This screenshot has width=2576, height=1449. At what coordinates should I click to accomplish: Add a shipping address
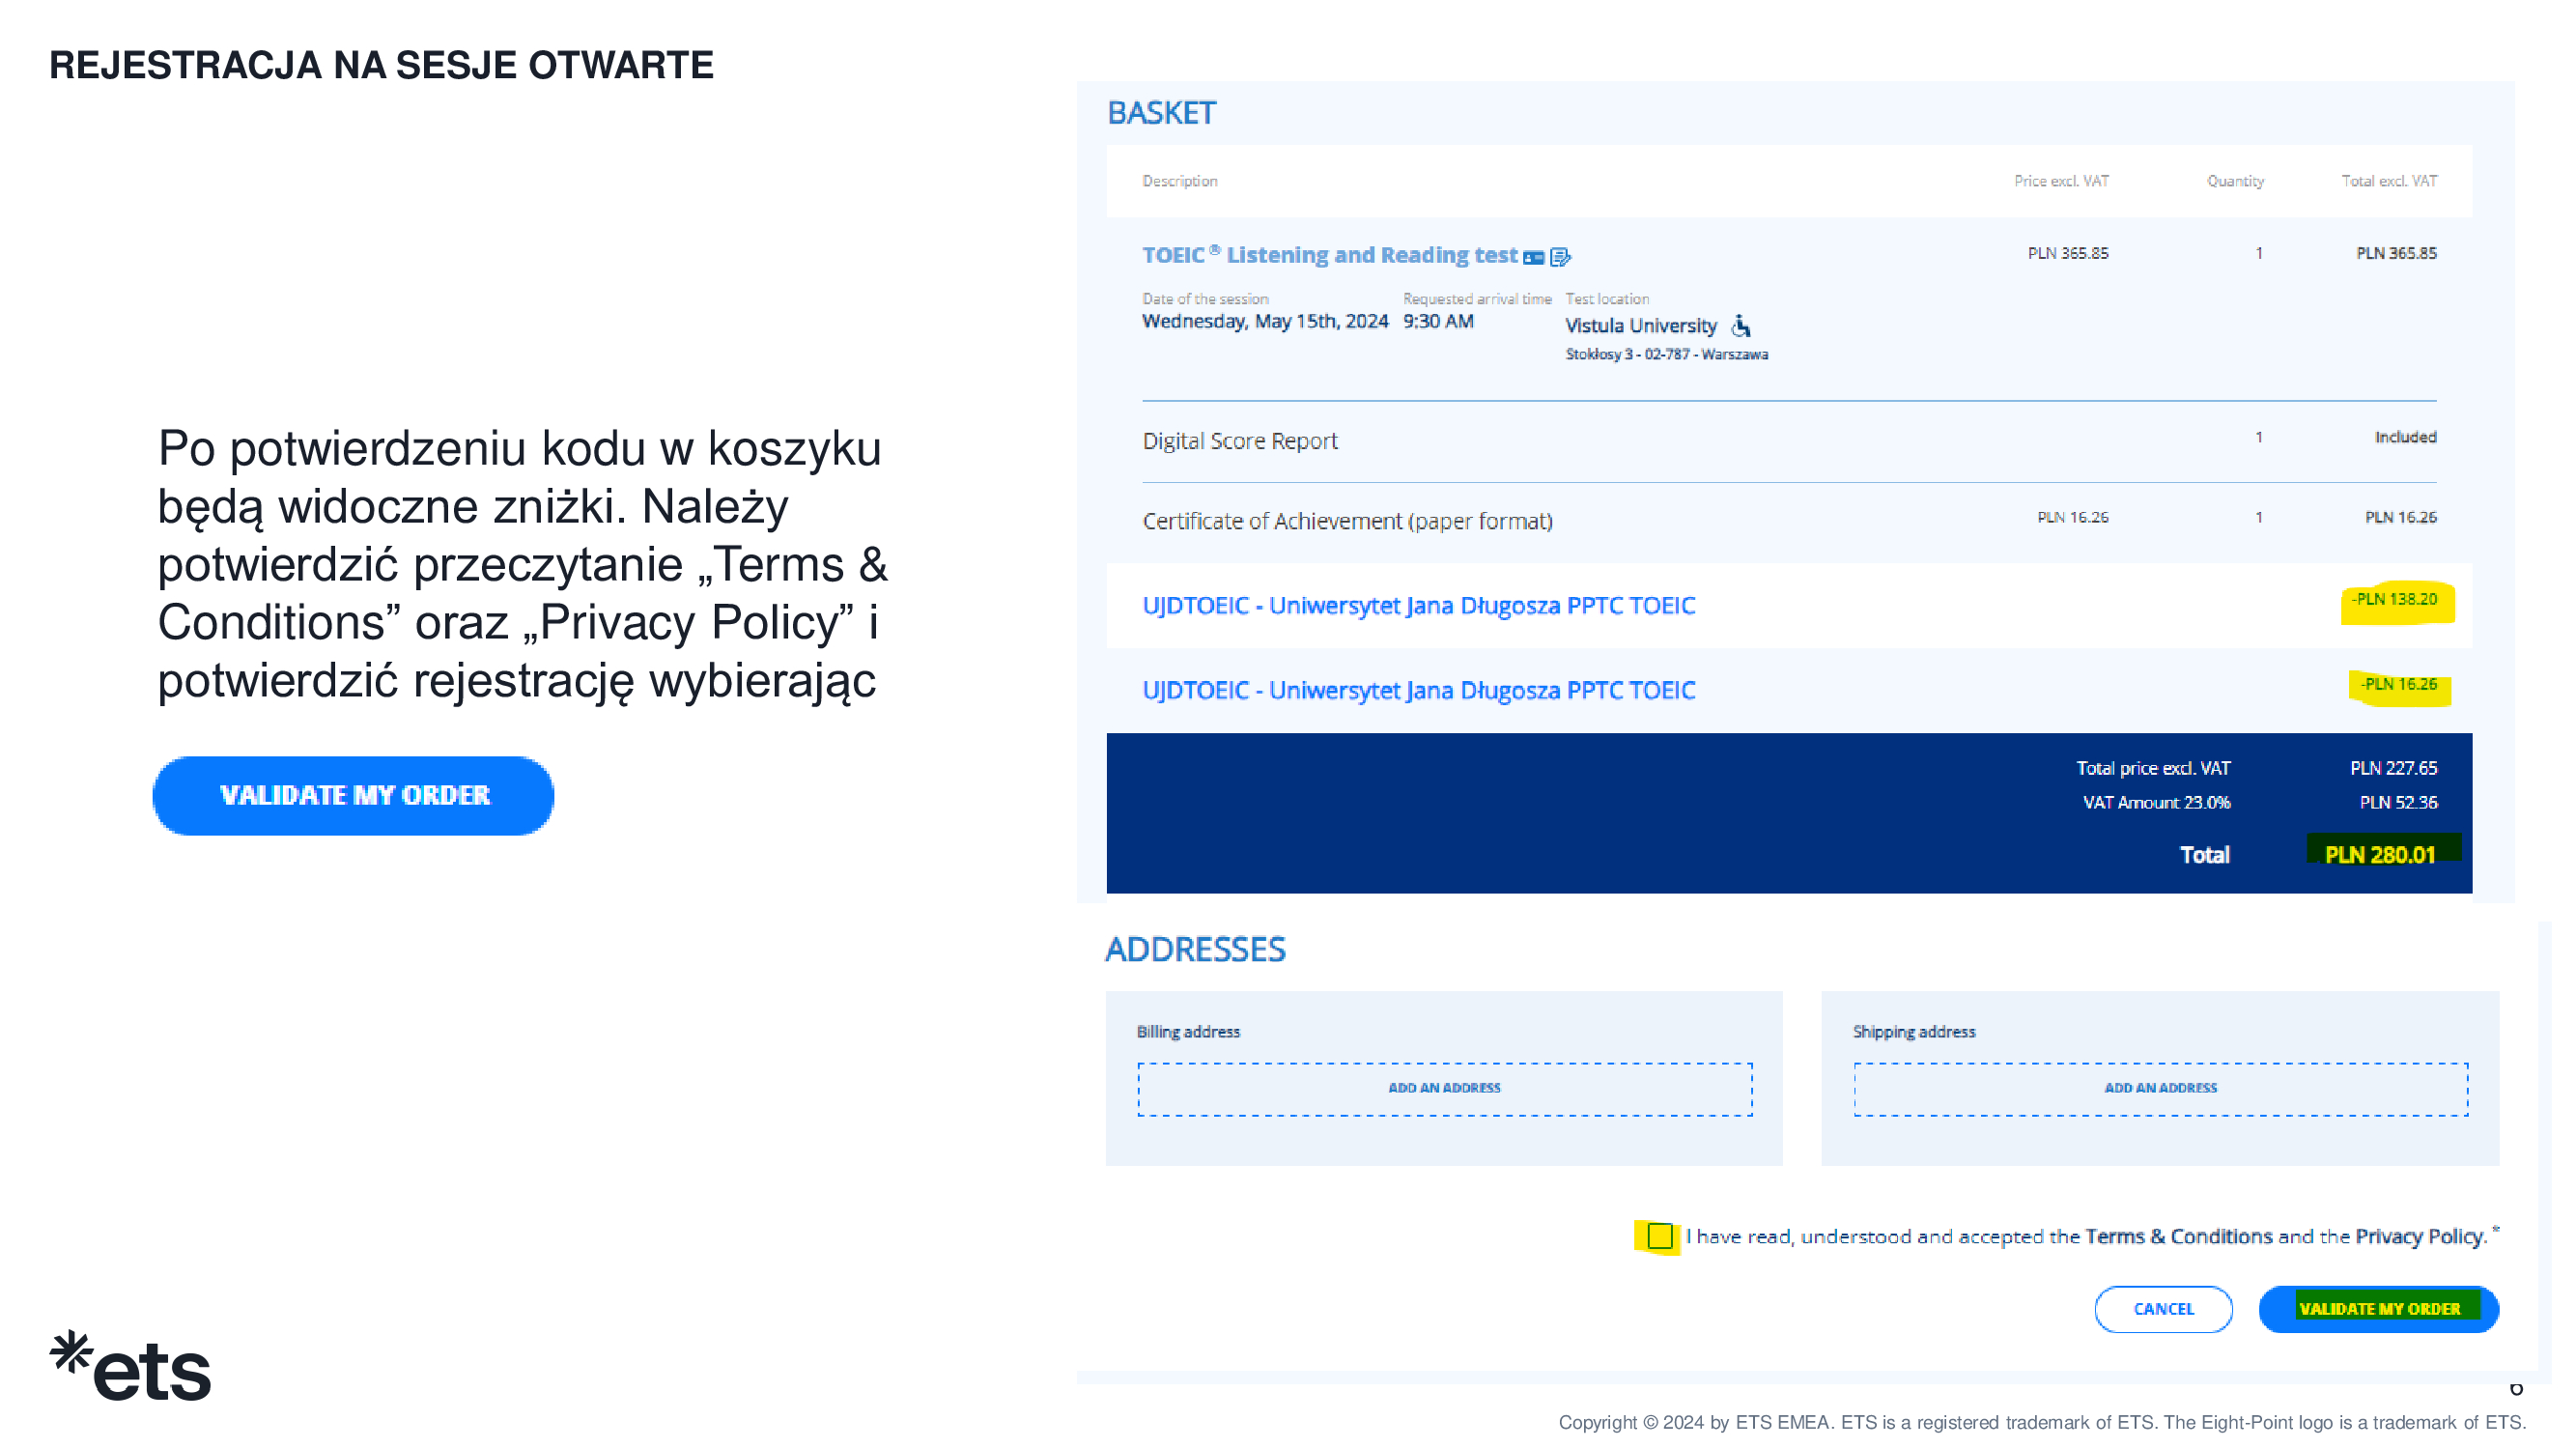[x=2160, y=1088]
